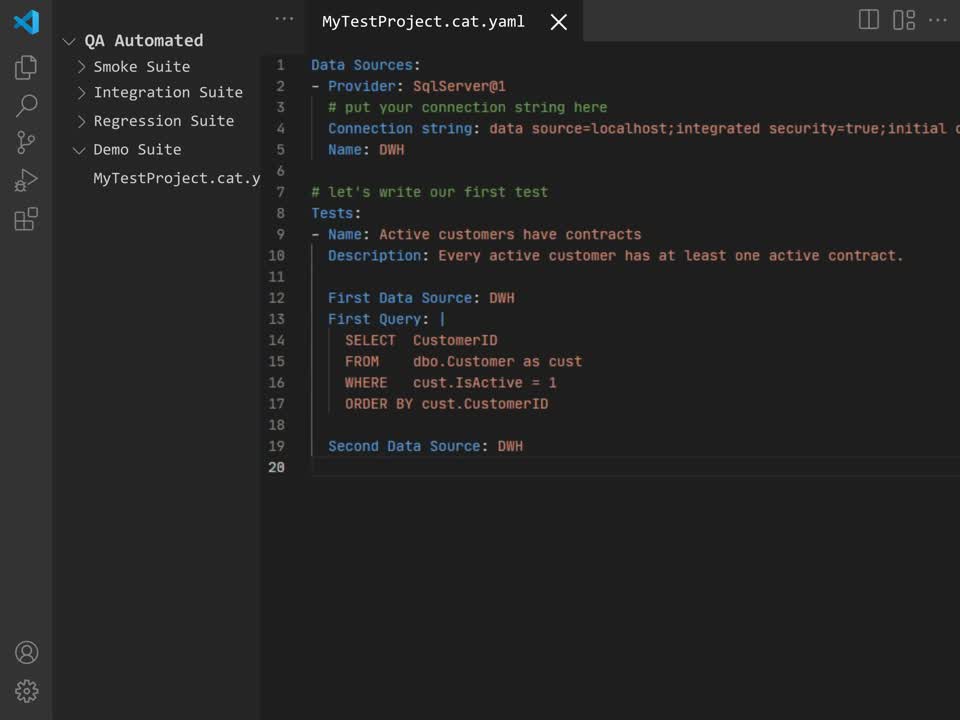
Task: Close the MyTestProject.cat.yaml tab
Action: (x=557, y=21)
